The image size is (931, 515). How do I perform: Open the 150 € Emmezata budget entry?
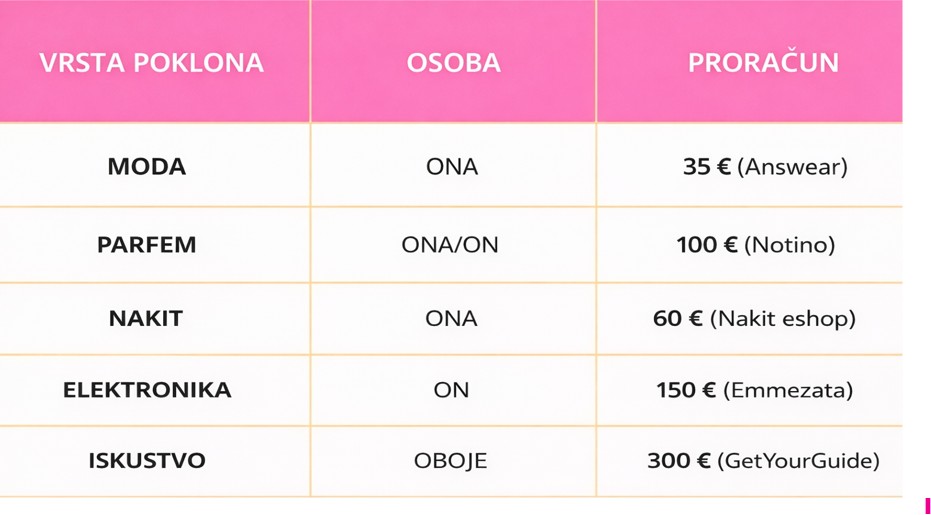(754, 389)
